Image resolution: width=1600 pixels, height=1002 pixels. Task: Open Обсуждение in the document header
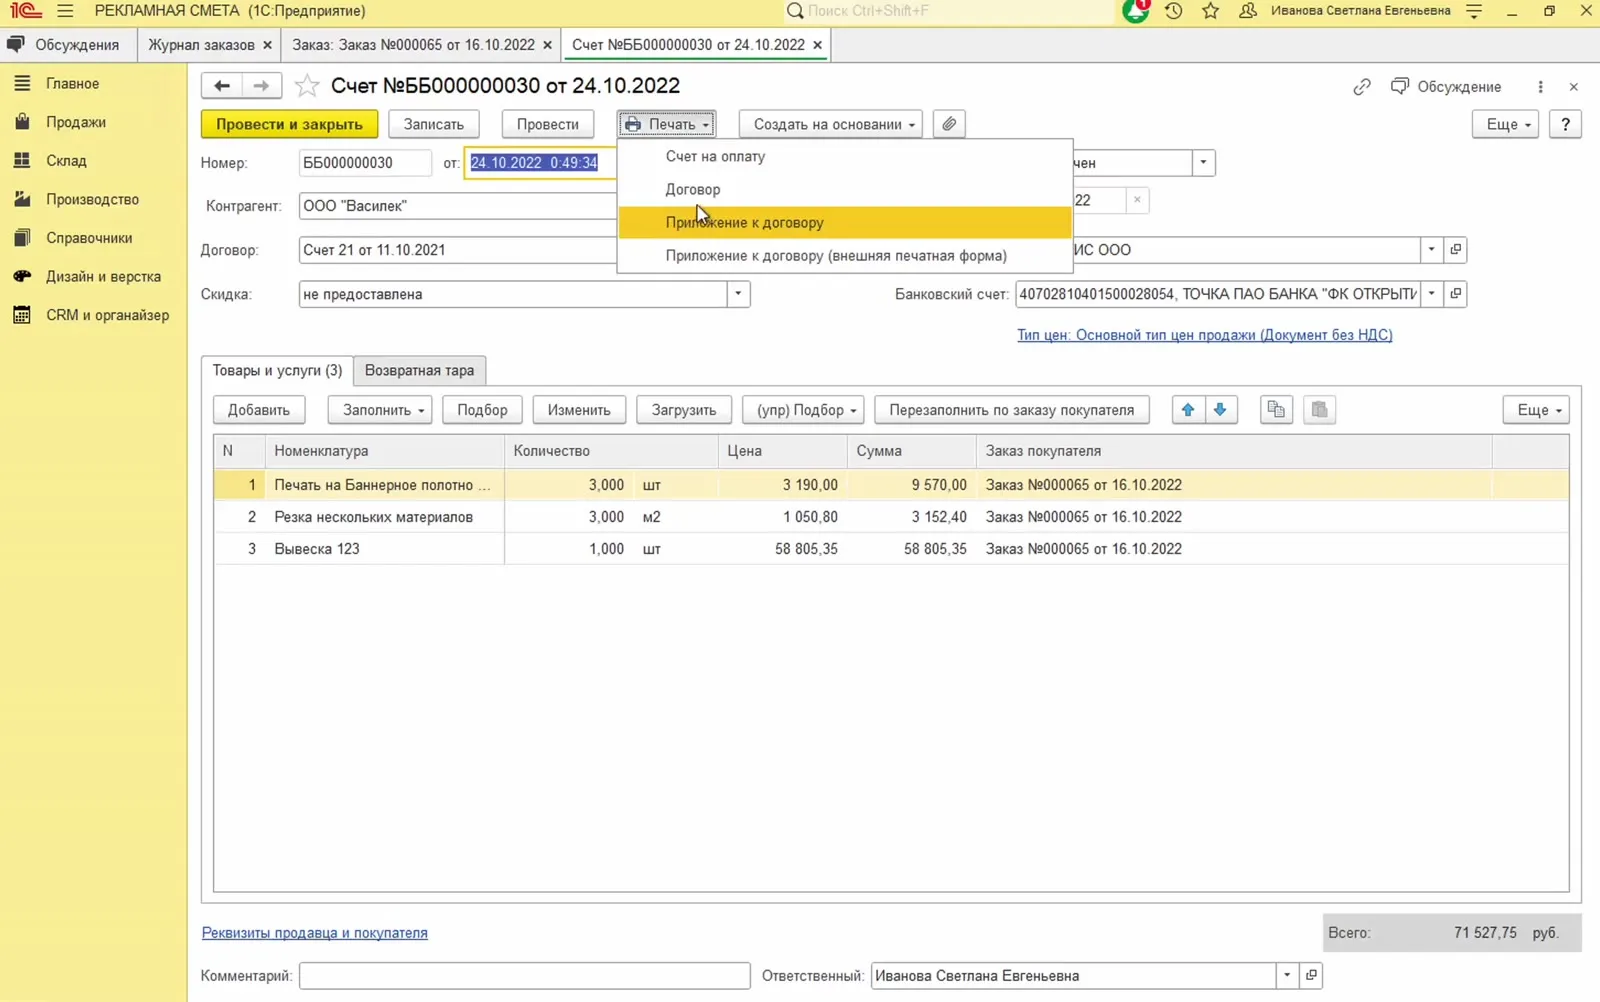(x=1446, y=87)
